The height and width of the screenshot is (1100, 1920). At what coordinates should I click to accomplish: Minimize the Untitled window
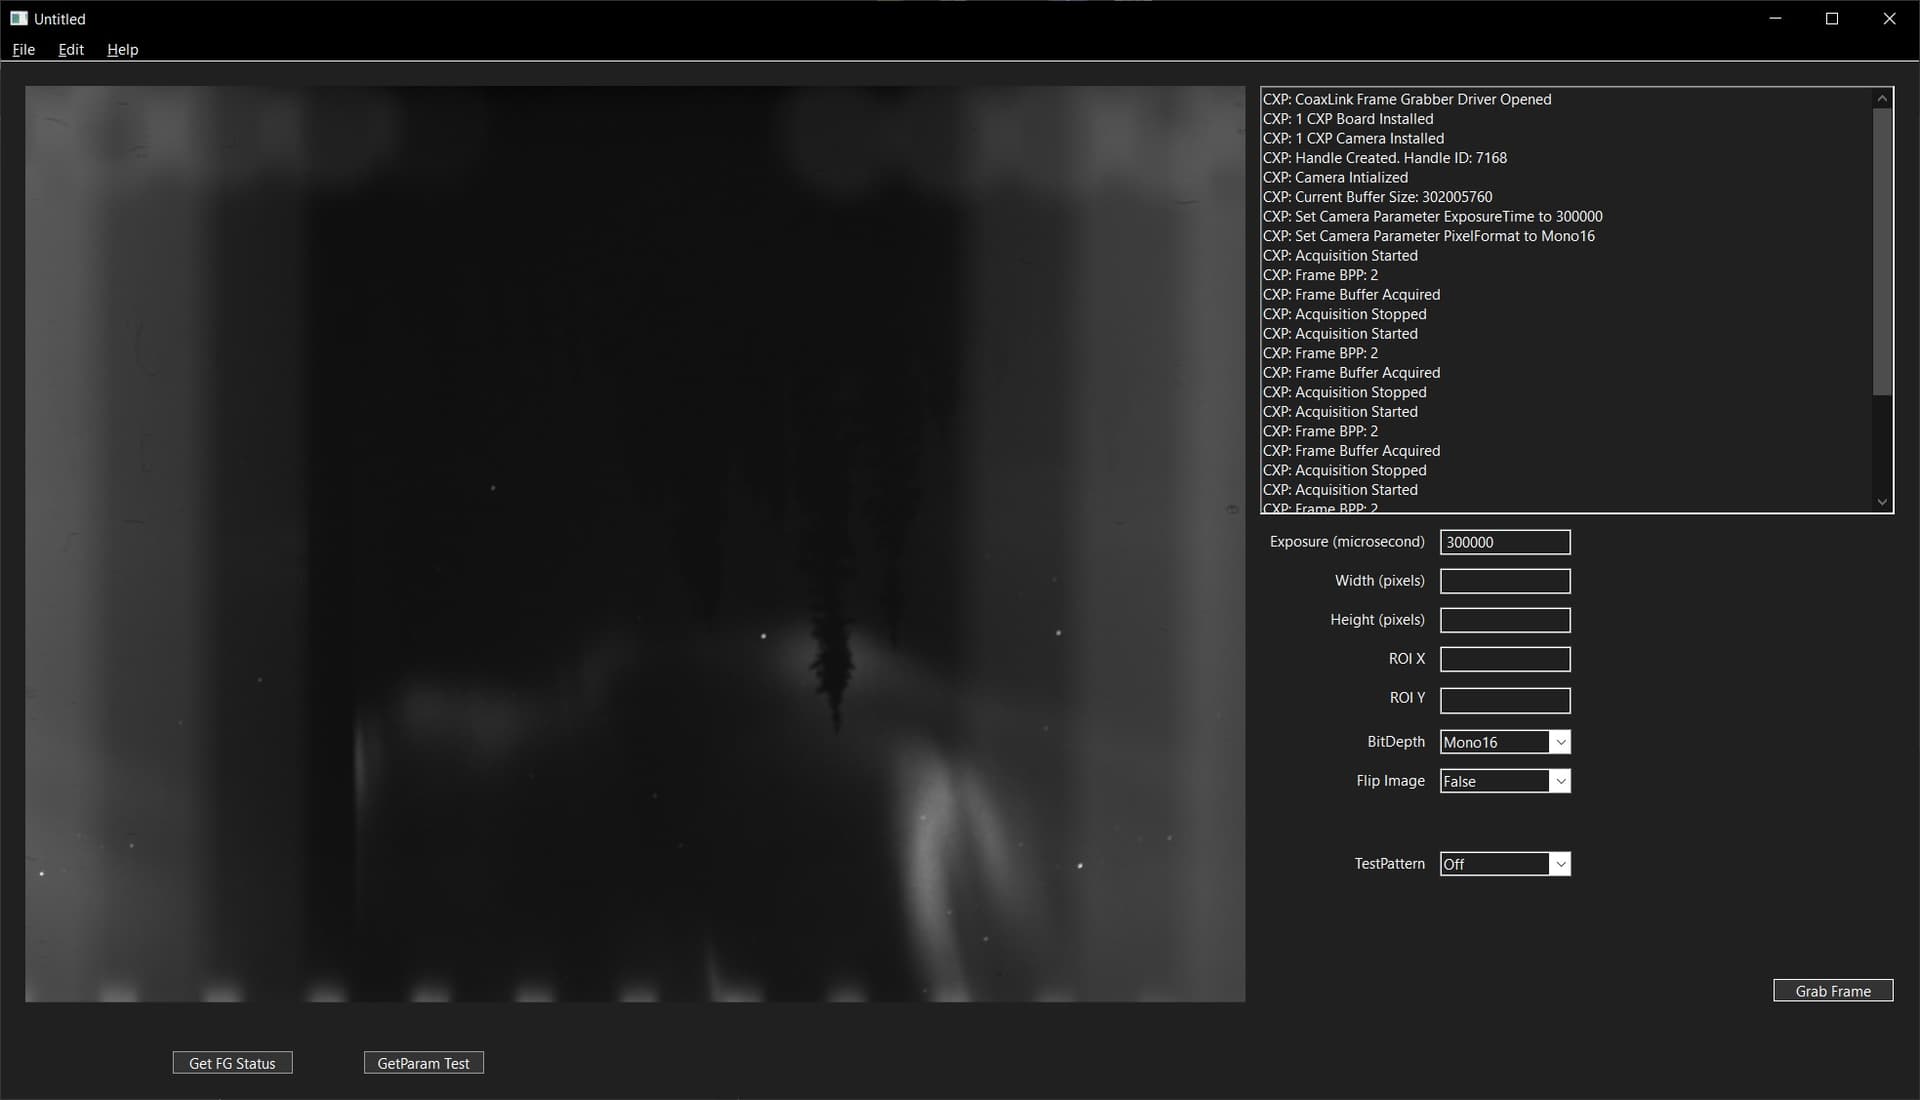(1775, 18)
